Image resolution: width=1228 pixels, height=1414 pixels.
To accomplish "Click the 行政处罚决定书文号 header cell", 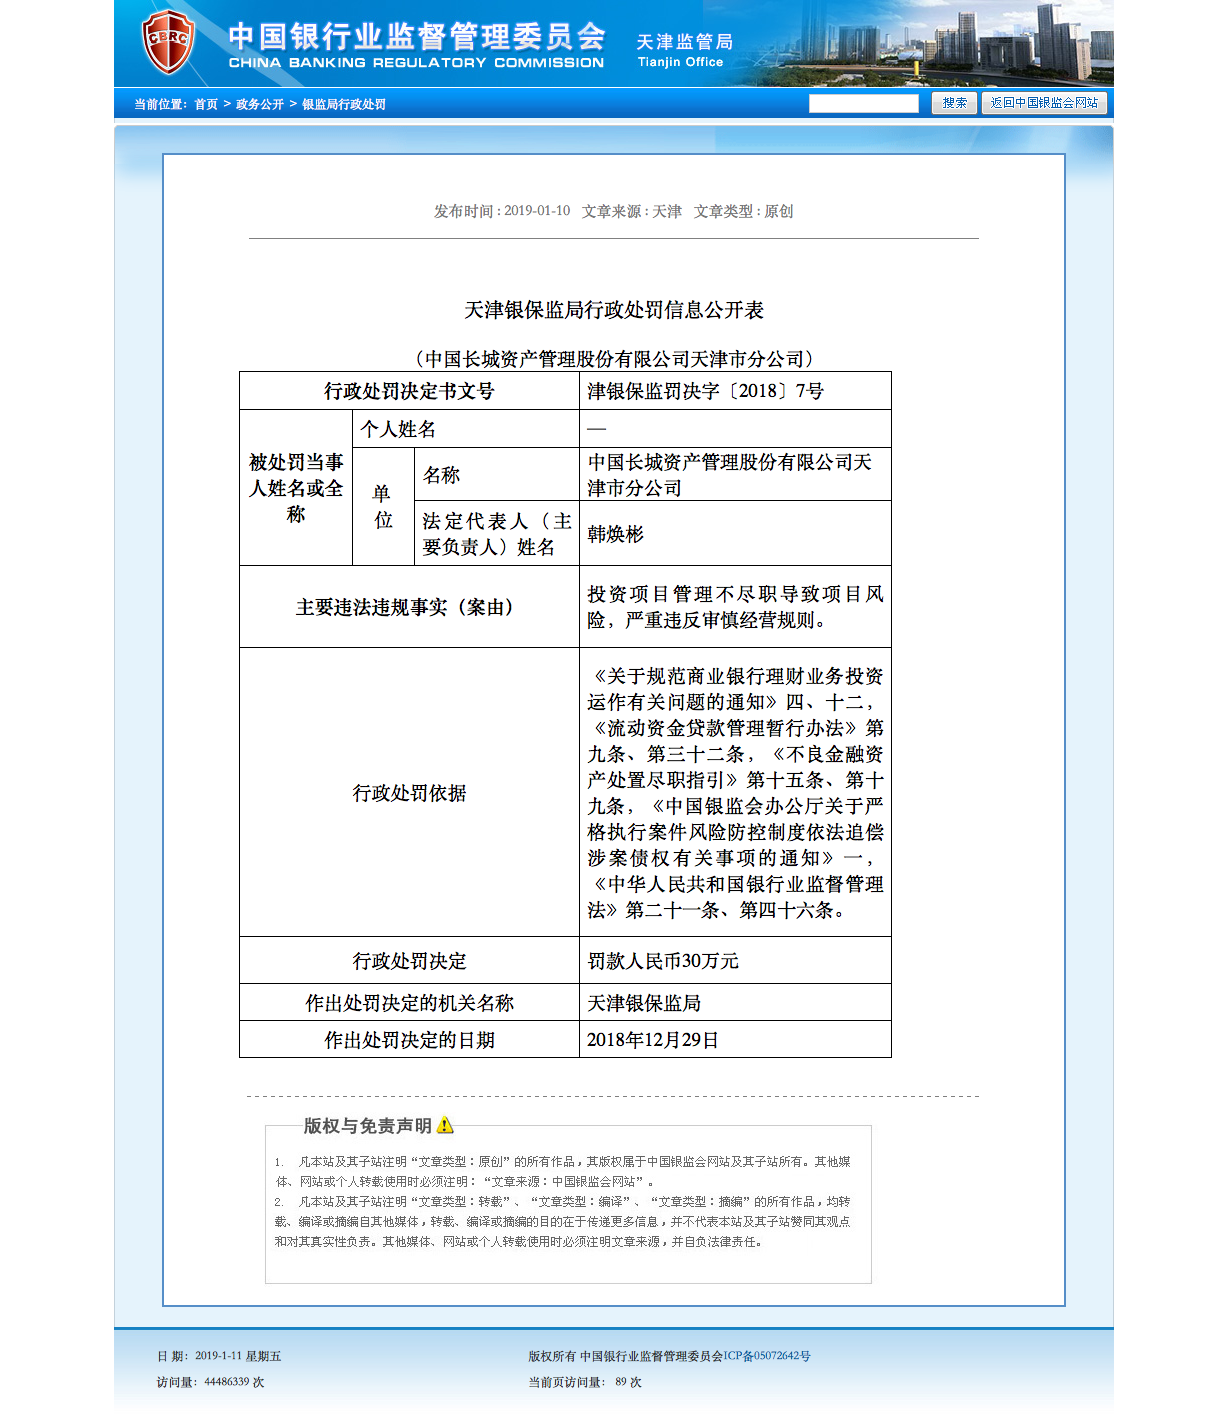I will [409, 391].
